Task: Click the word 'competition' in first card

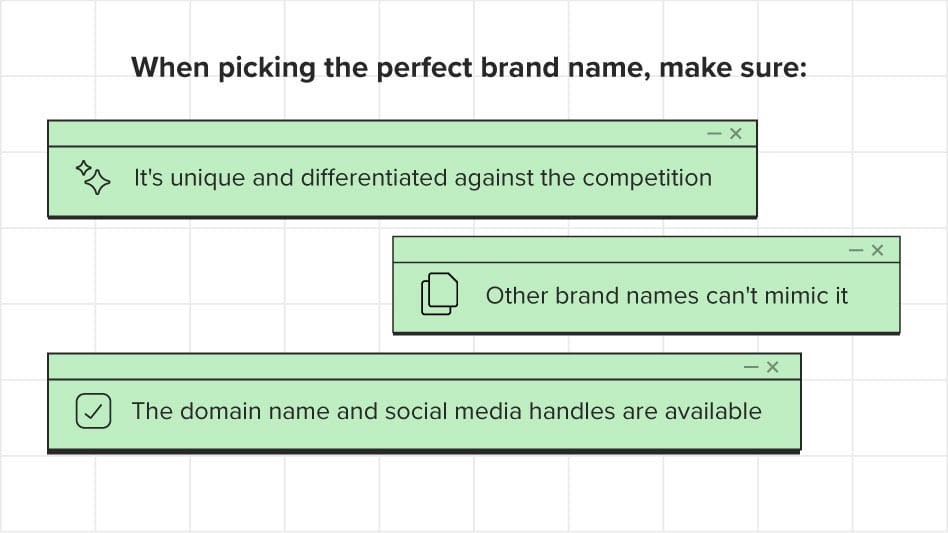Action: [647, 179]
